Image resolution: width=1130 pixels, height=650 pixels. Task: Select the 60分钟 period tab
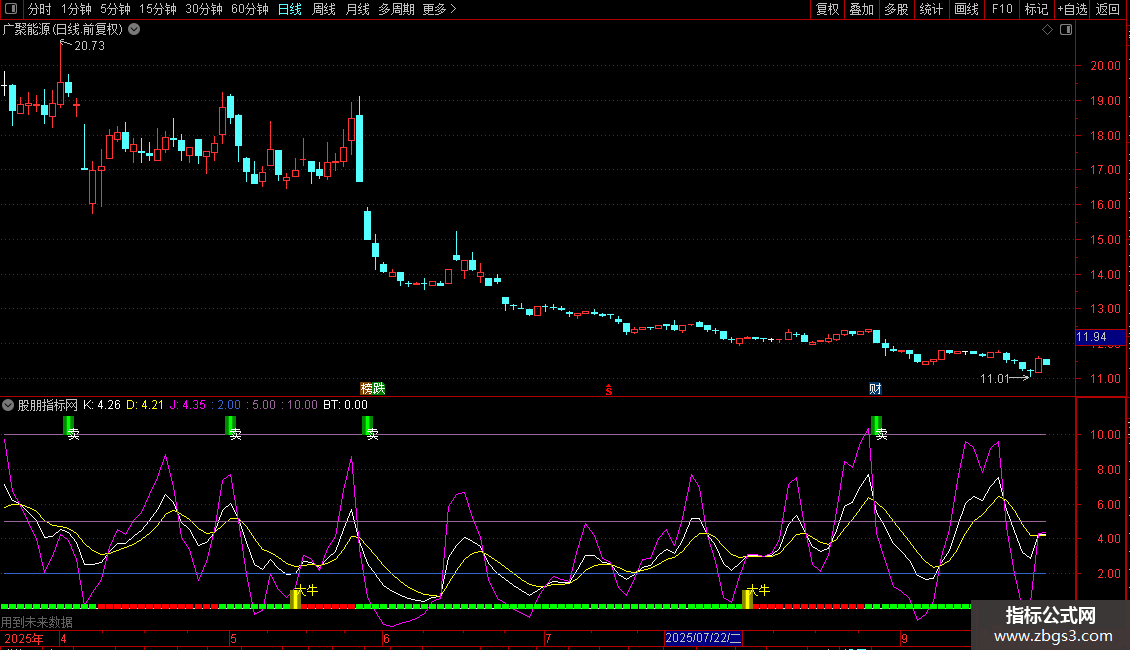[x=249, y=10]
